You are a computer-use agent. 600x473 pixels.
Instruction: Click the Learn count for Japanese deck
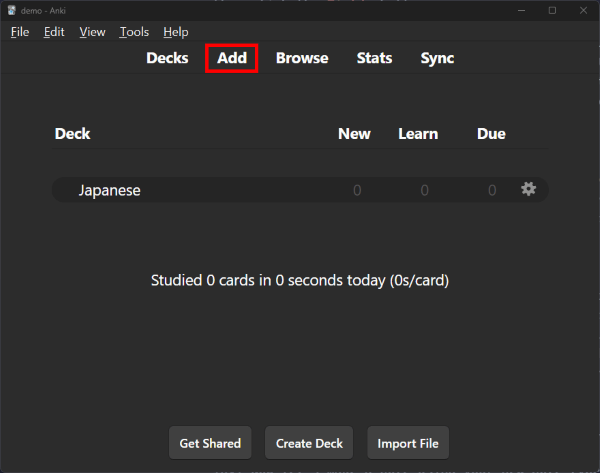tap(424, 190)
